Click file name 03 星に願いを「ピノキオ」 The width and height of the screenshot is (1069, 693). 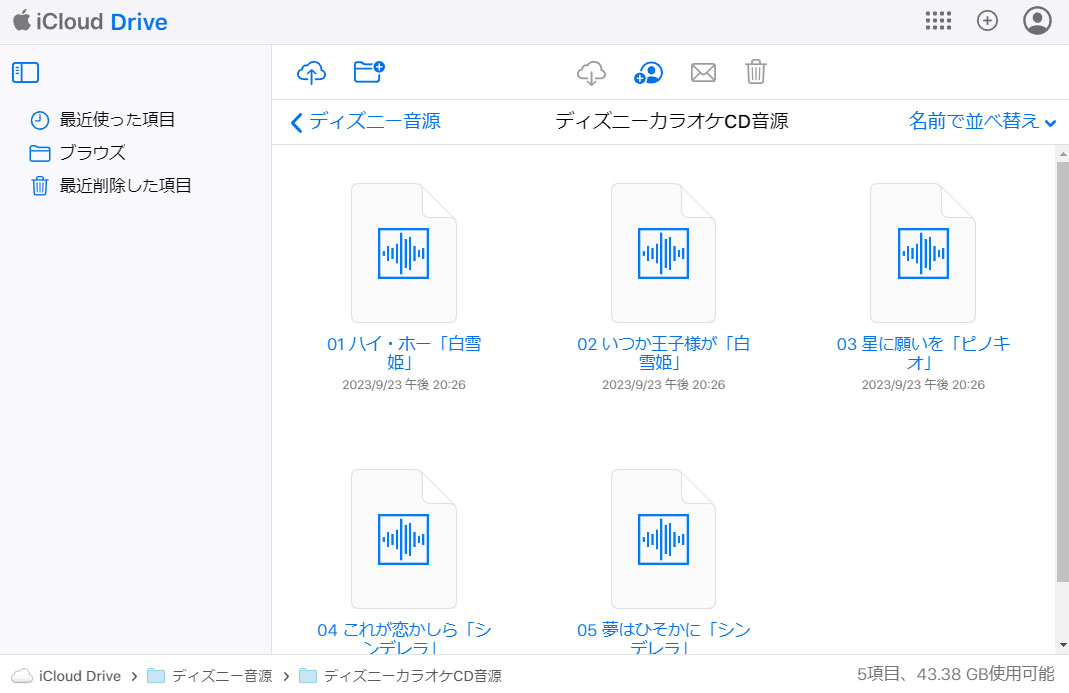tap(923, 353)
